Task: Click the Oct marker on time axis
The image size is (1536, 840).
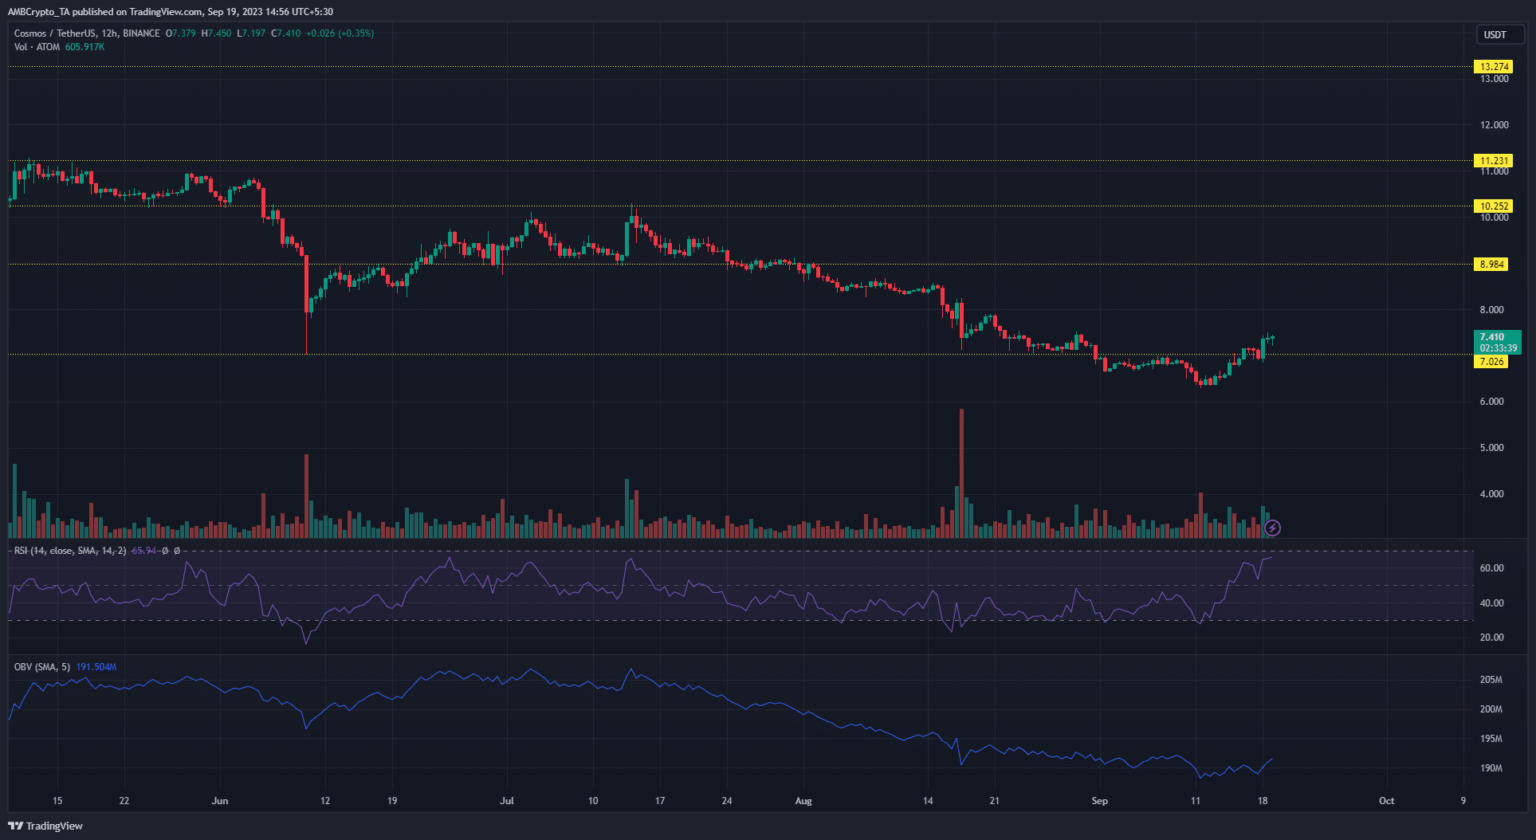Action: coord(1386,801)
